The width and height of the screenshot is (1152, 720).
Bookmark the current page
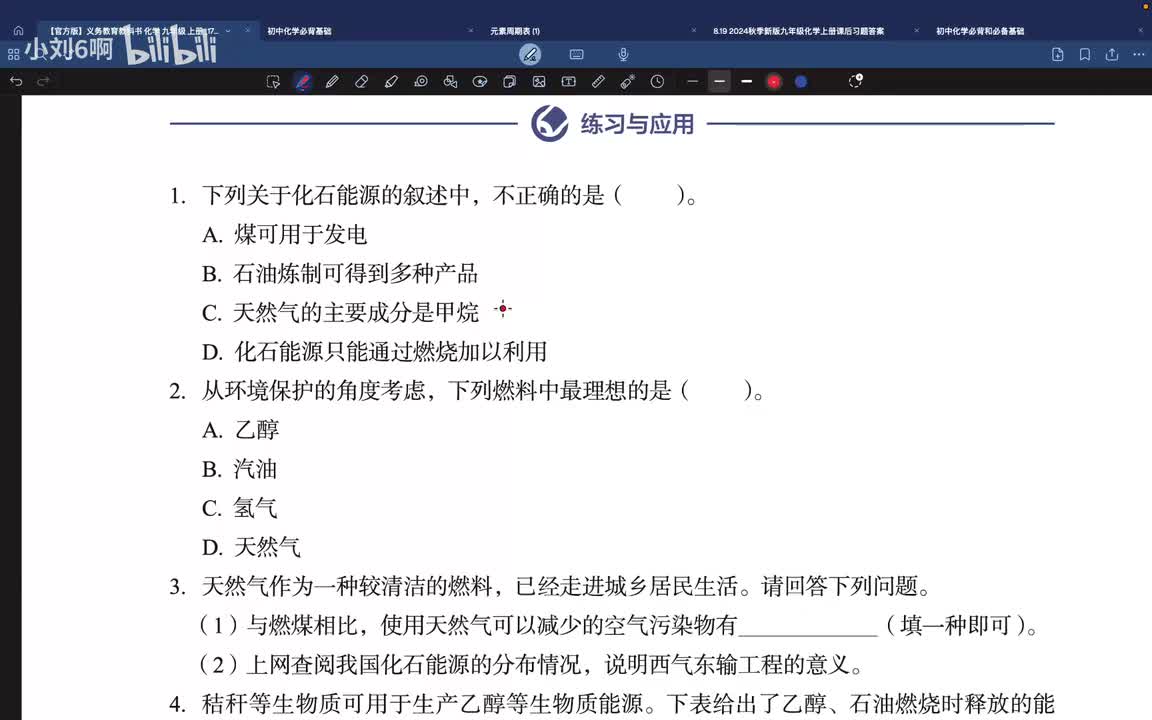pos(1085,54)
